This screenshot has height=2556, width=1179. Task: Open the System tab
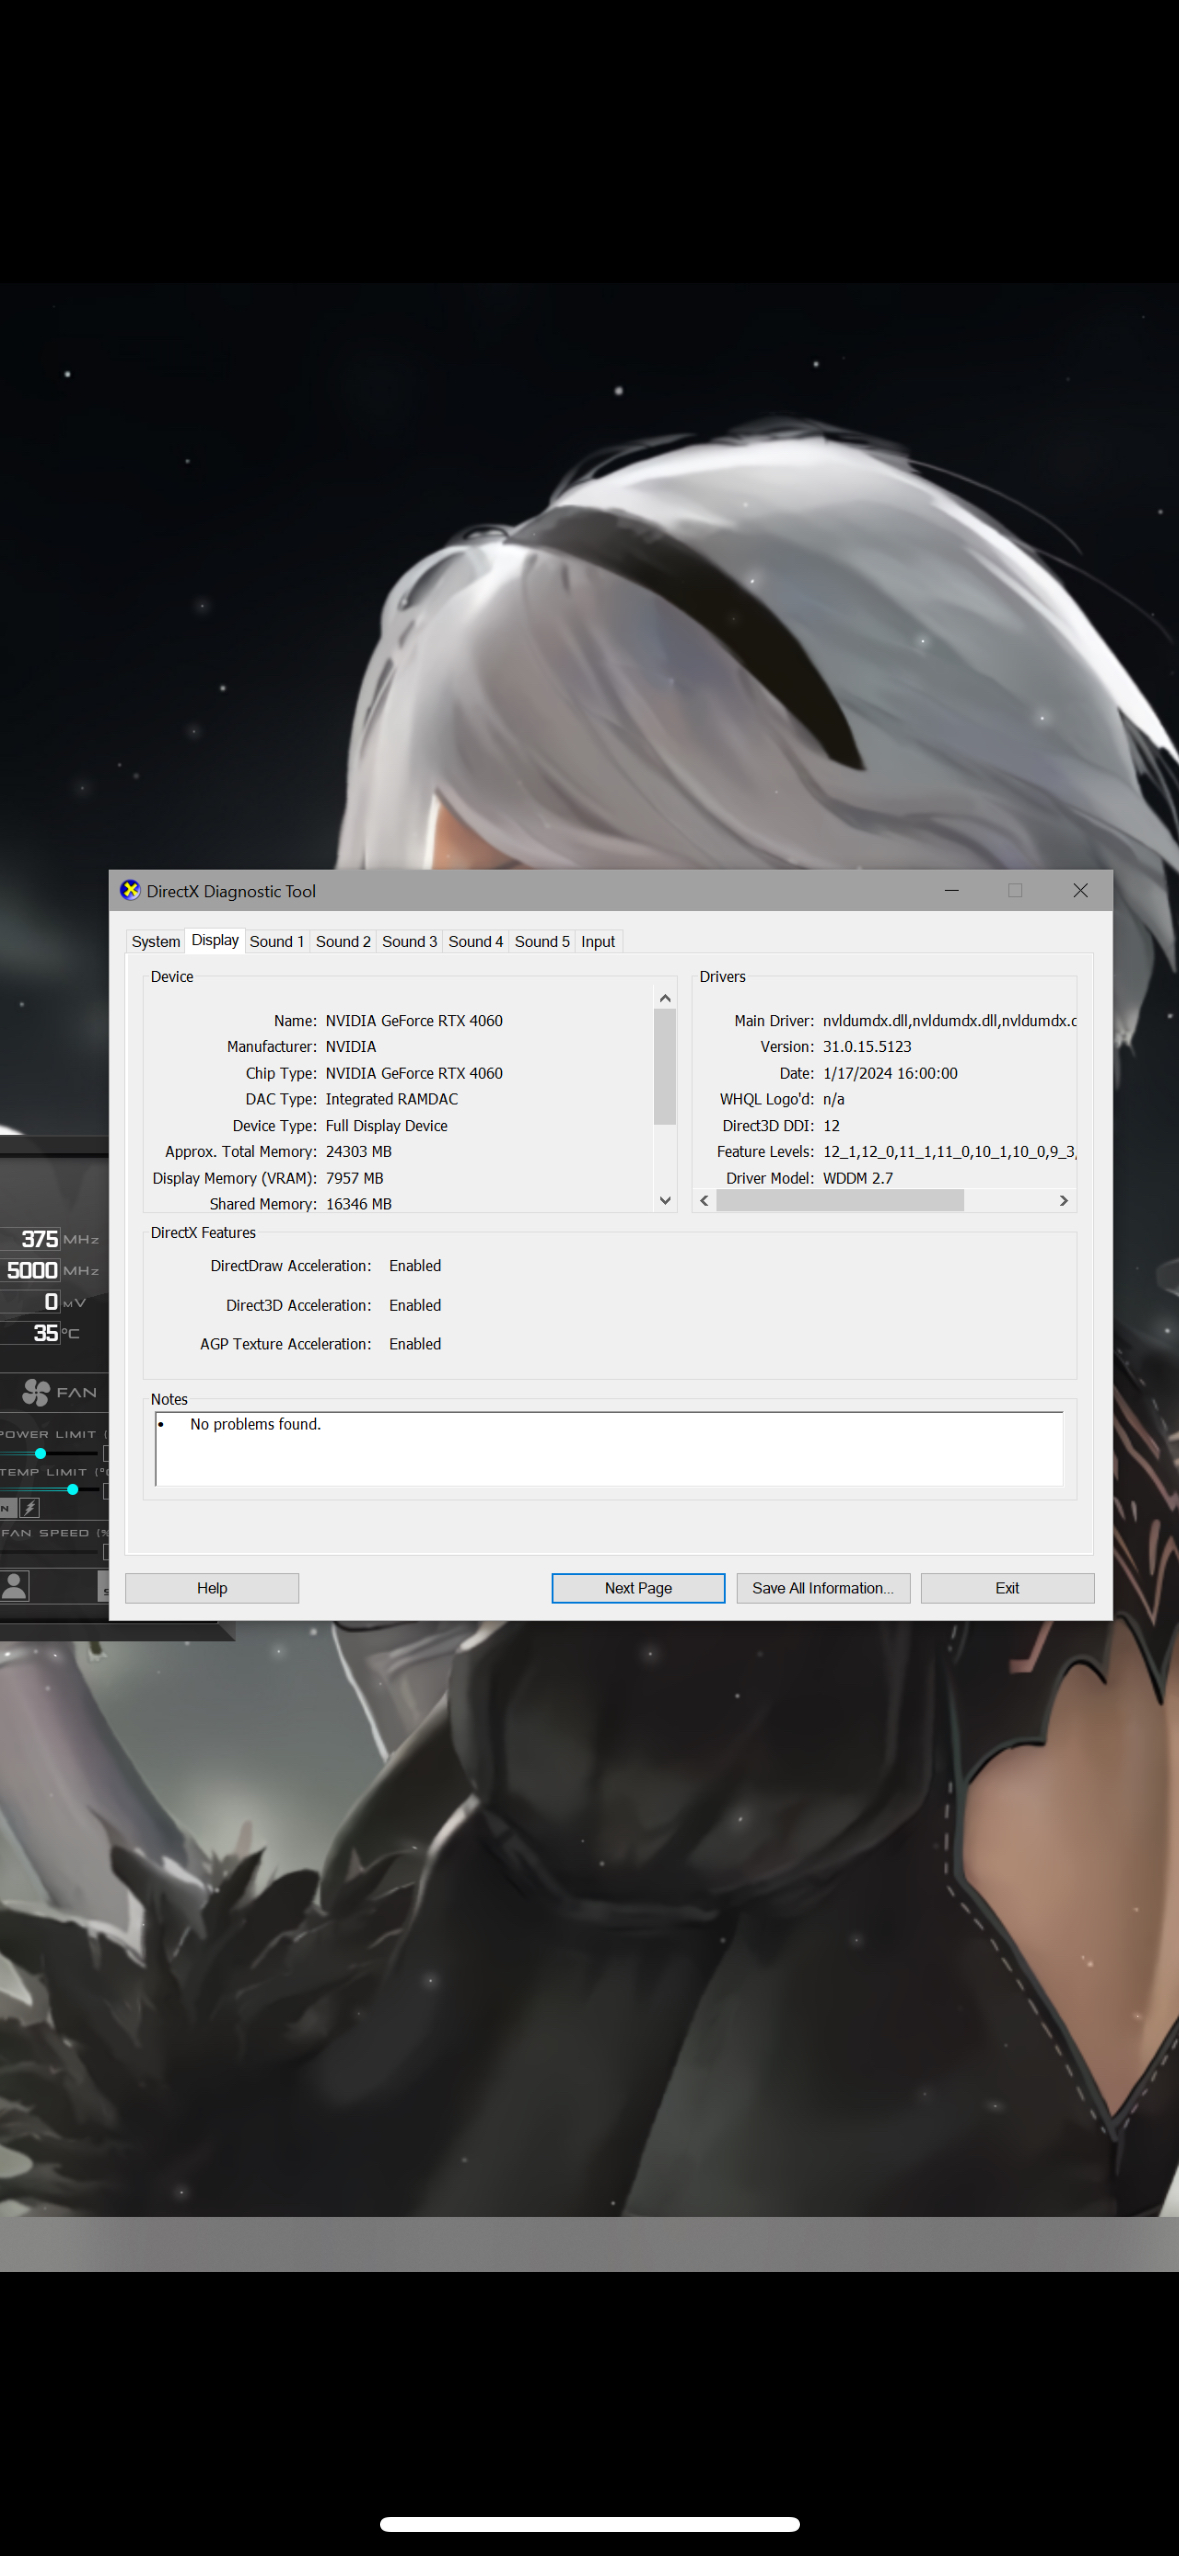point(156,941)
